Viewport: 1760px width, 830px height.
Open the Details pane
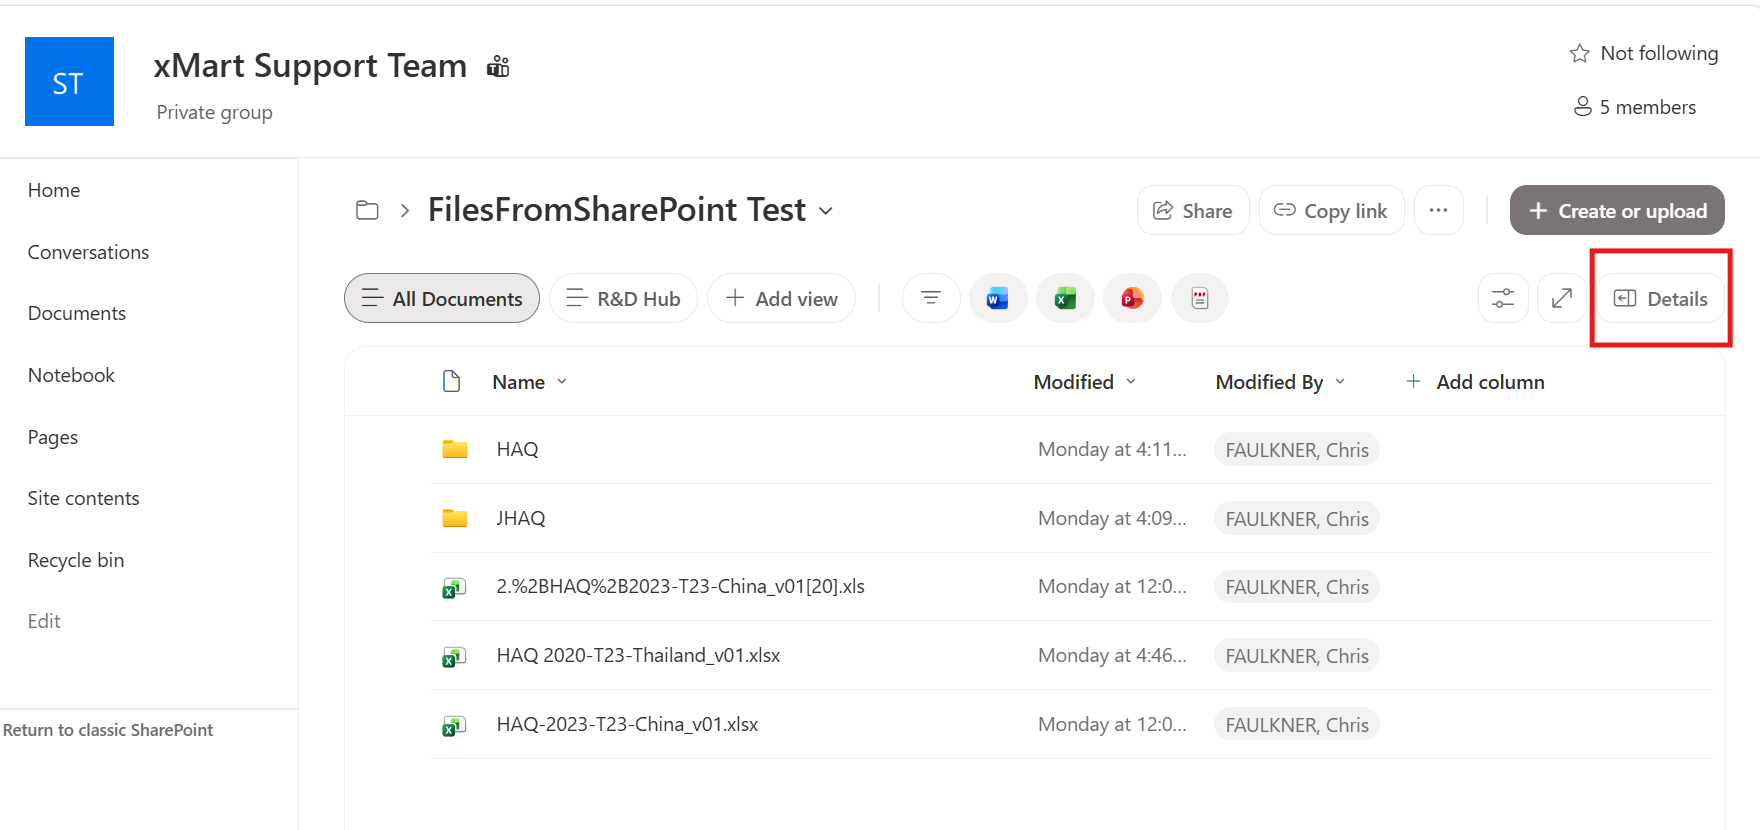click(1661, 298)
